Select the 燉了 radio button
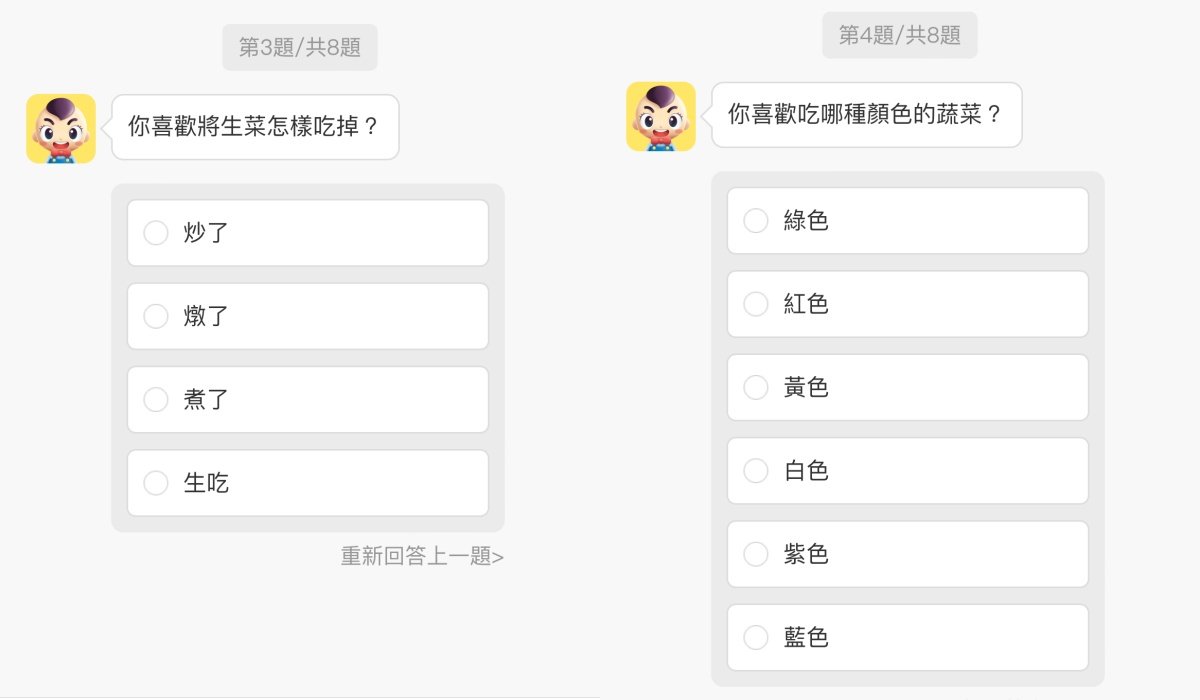1200x700 pixels. click(x=155, y=315)
